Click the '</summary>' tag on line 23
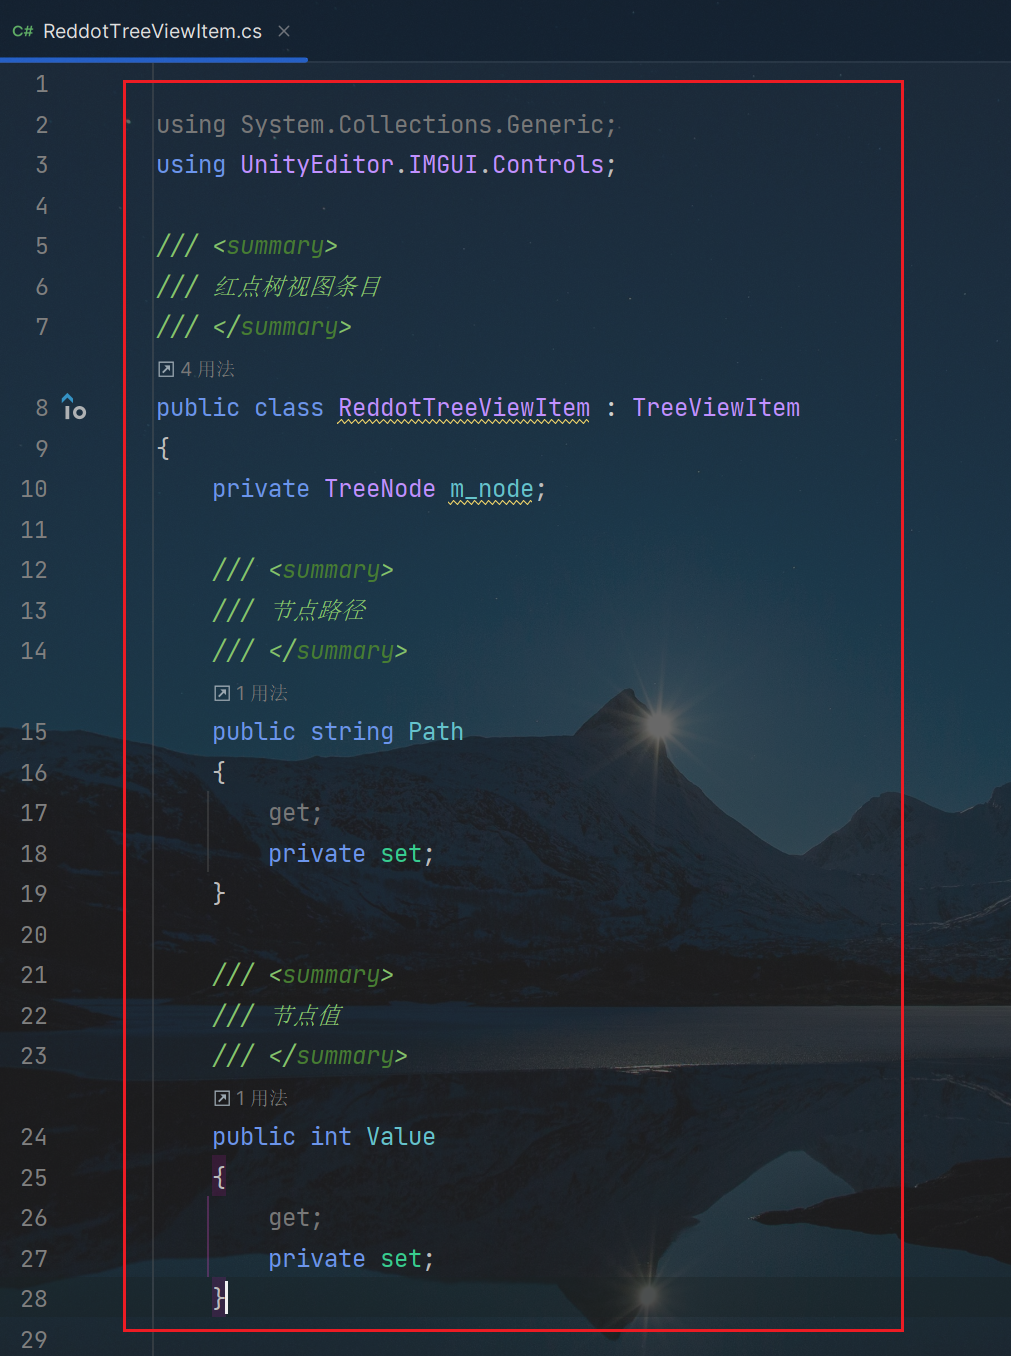 click(338, 1056)
